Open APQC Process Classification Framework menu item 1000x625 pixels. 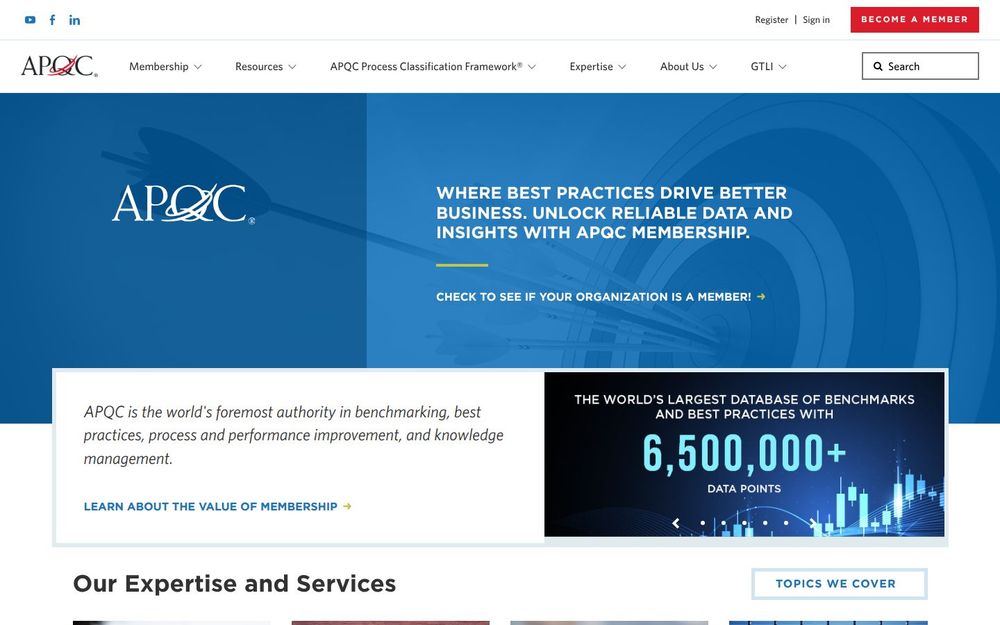click(x=426, y=66)
